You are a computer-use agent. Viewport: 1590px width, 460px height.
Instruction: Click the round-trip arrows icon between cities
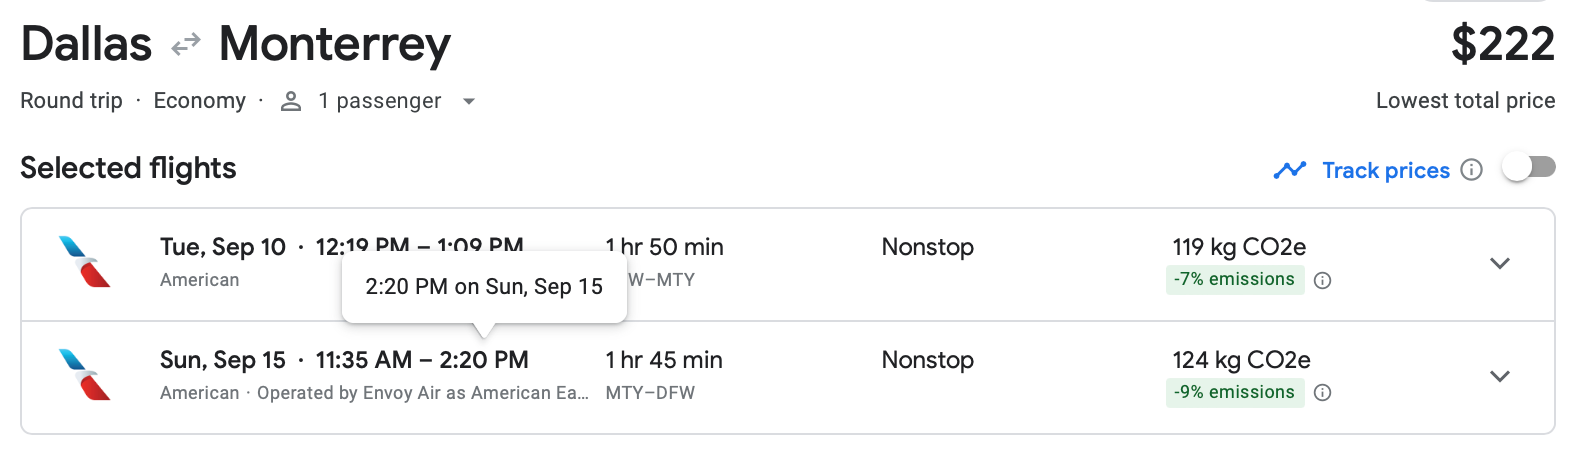coord(186,45)
